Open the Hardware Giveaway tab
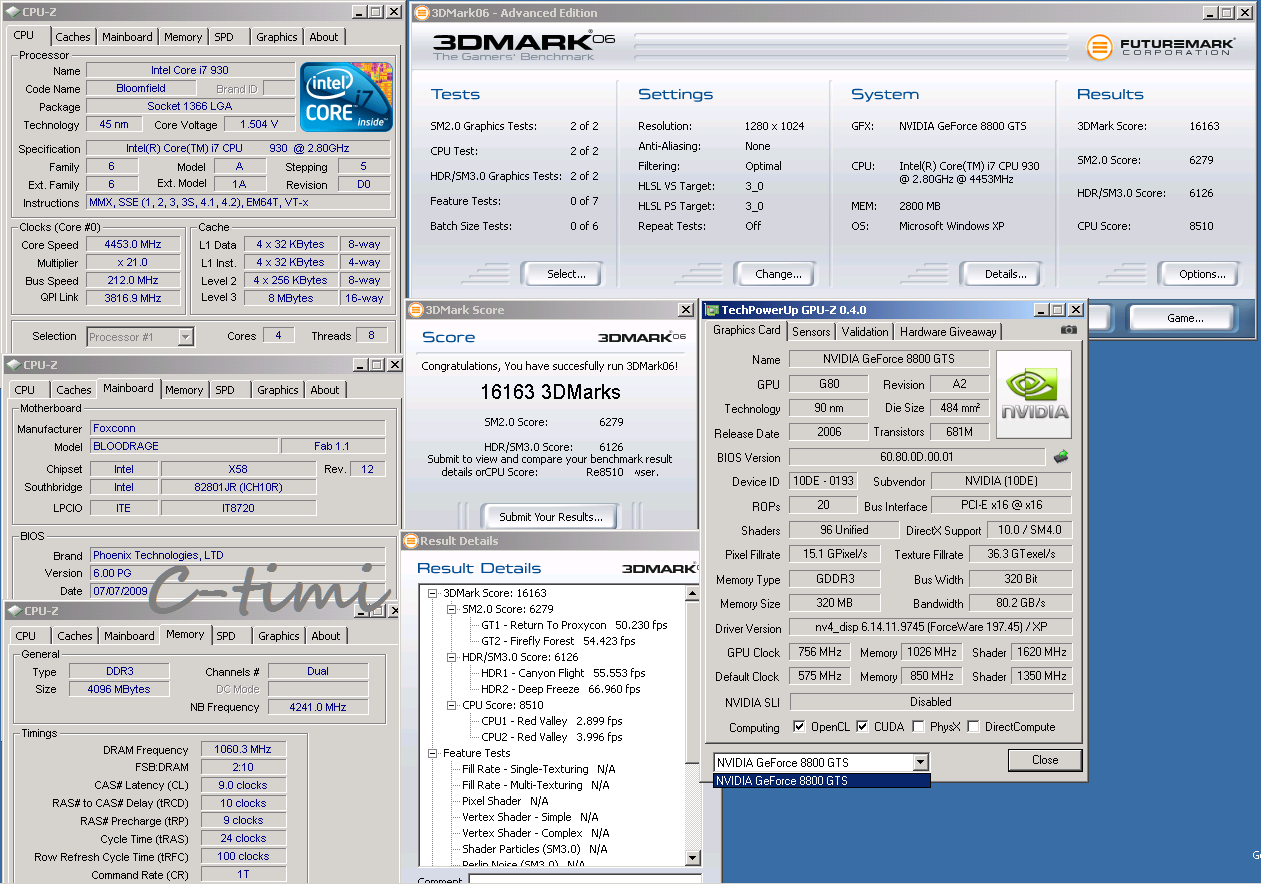 (x=948, y=332)
